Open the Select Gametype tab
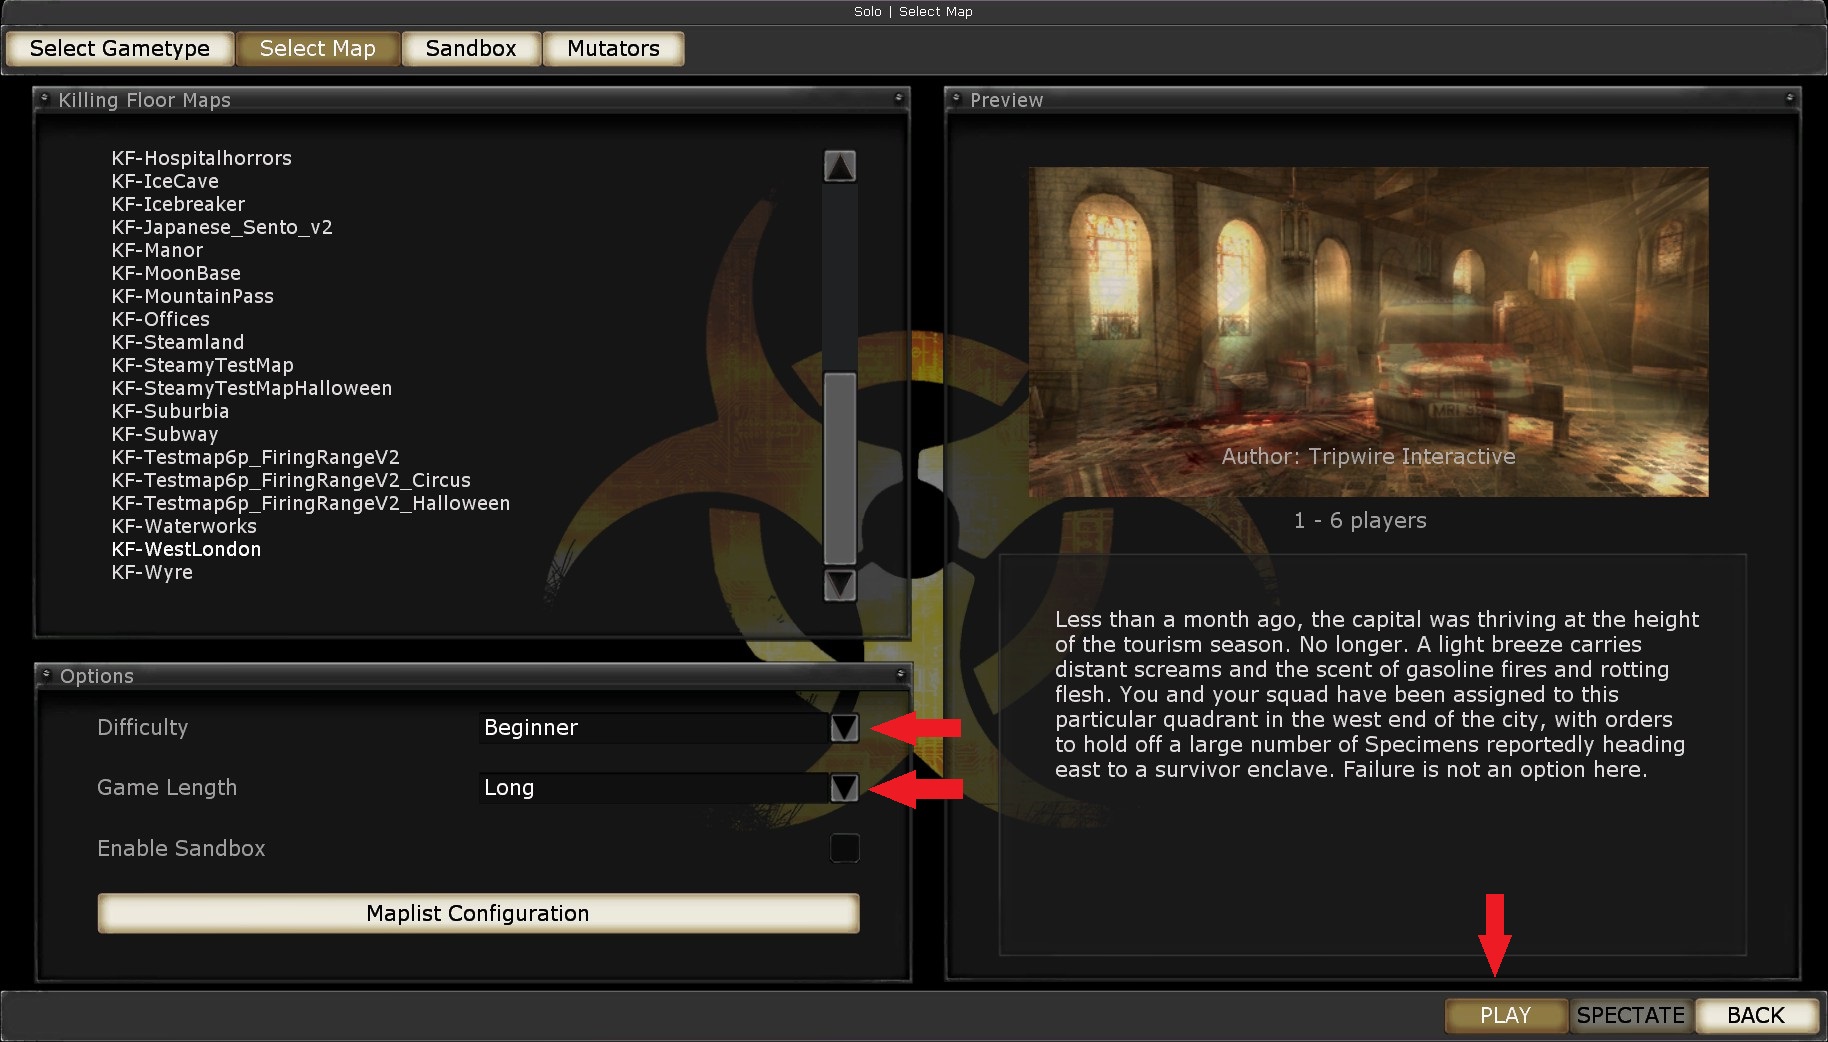This screenshot has width=1828, height=1042. (x=120, y=49)
